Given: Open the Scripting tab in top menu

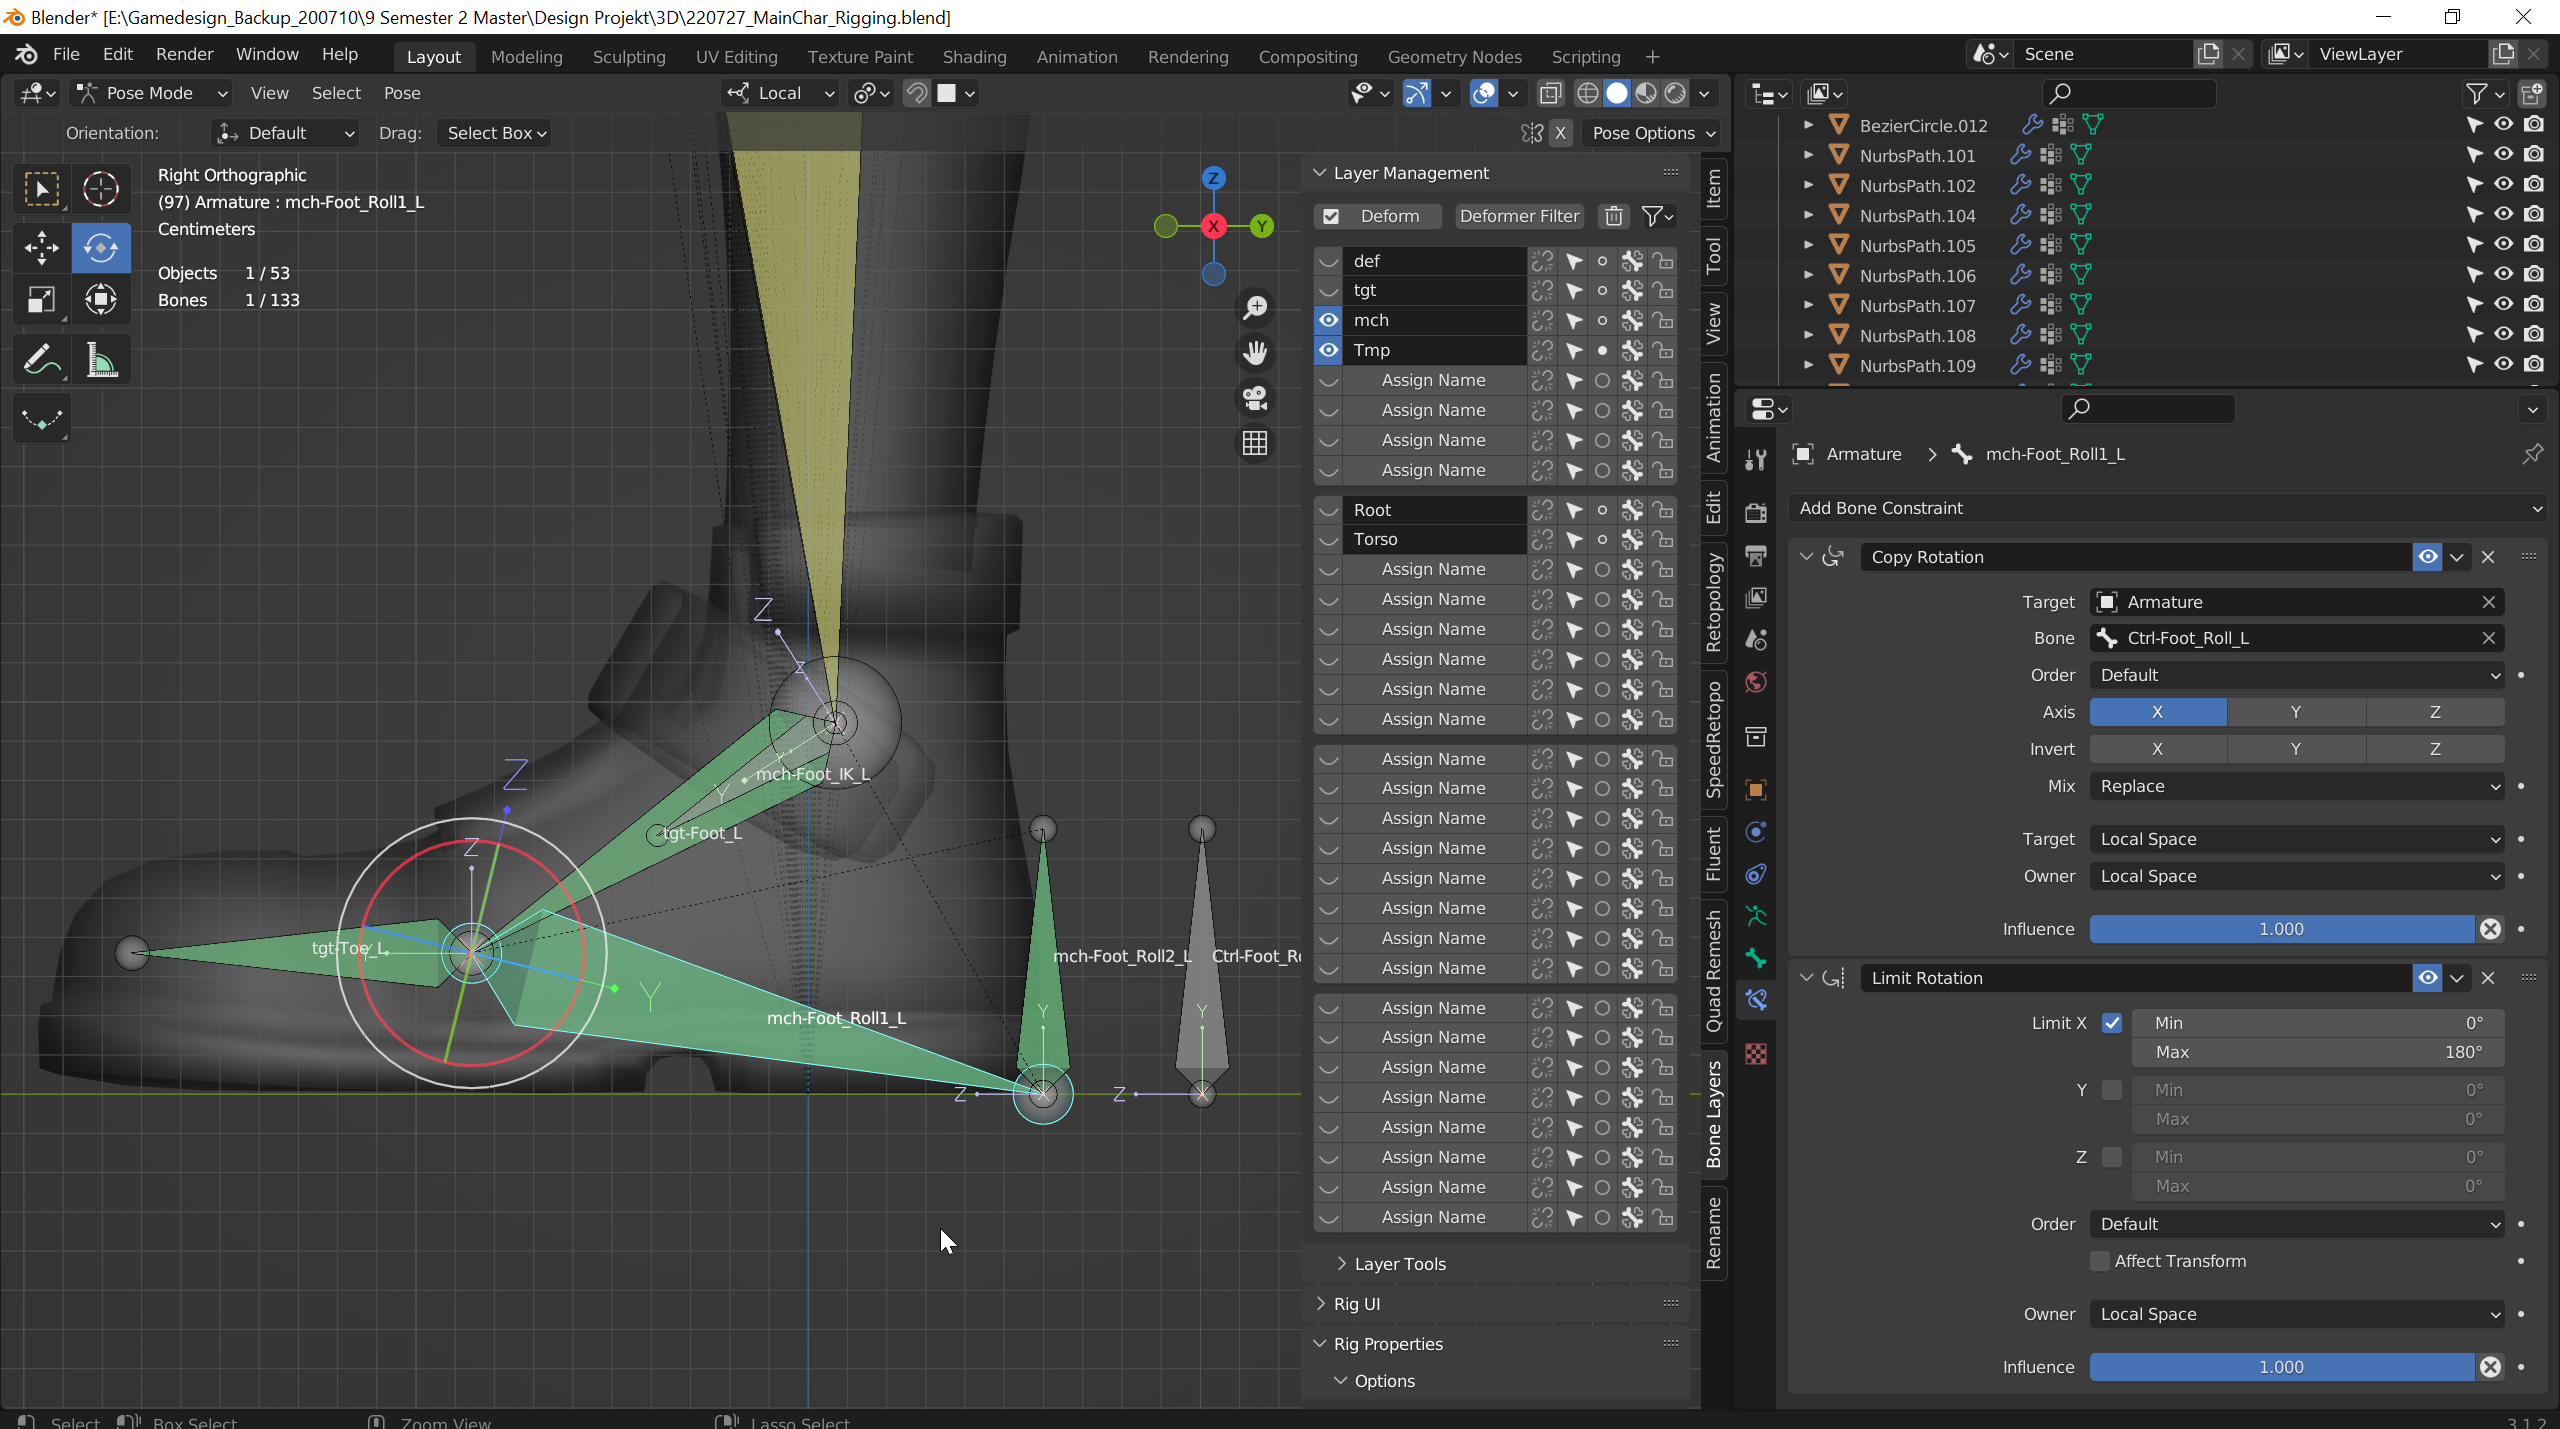Looking at the screenshot, I should tap(1584, 54).
